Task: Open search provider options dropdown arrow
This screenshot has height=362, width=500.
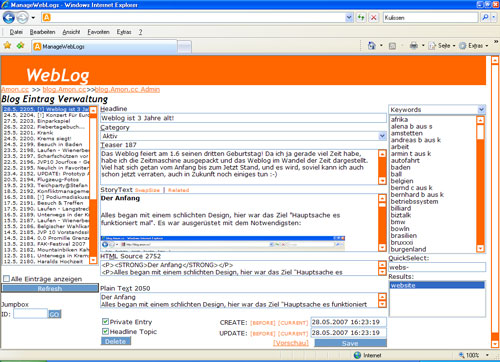Action: pos(494,17)
